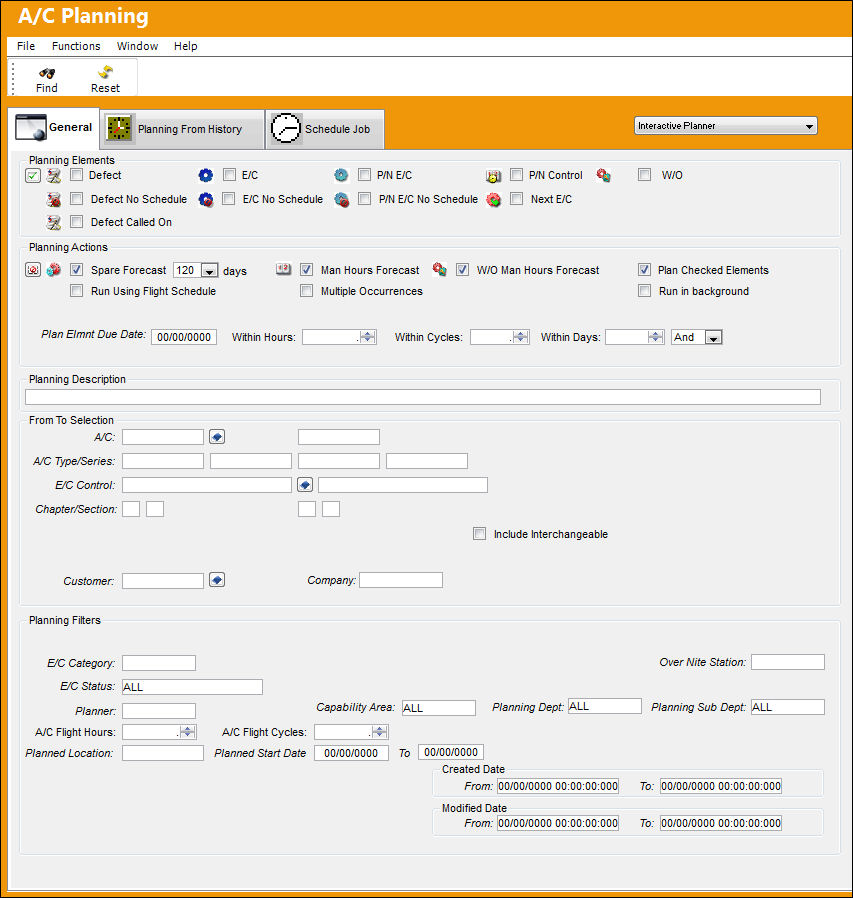The height and width of the screenshot is (898, 853).
Task: Click the Planning Sub Dept field
Action: pyautogui.click(x=788, y=707)
